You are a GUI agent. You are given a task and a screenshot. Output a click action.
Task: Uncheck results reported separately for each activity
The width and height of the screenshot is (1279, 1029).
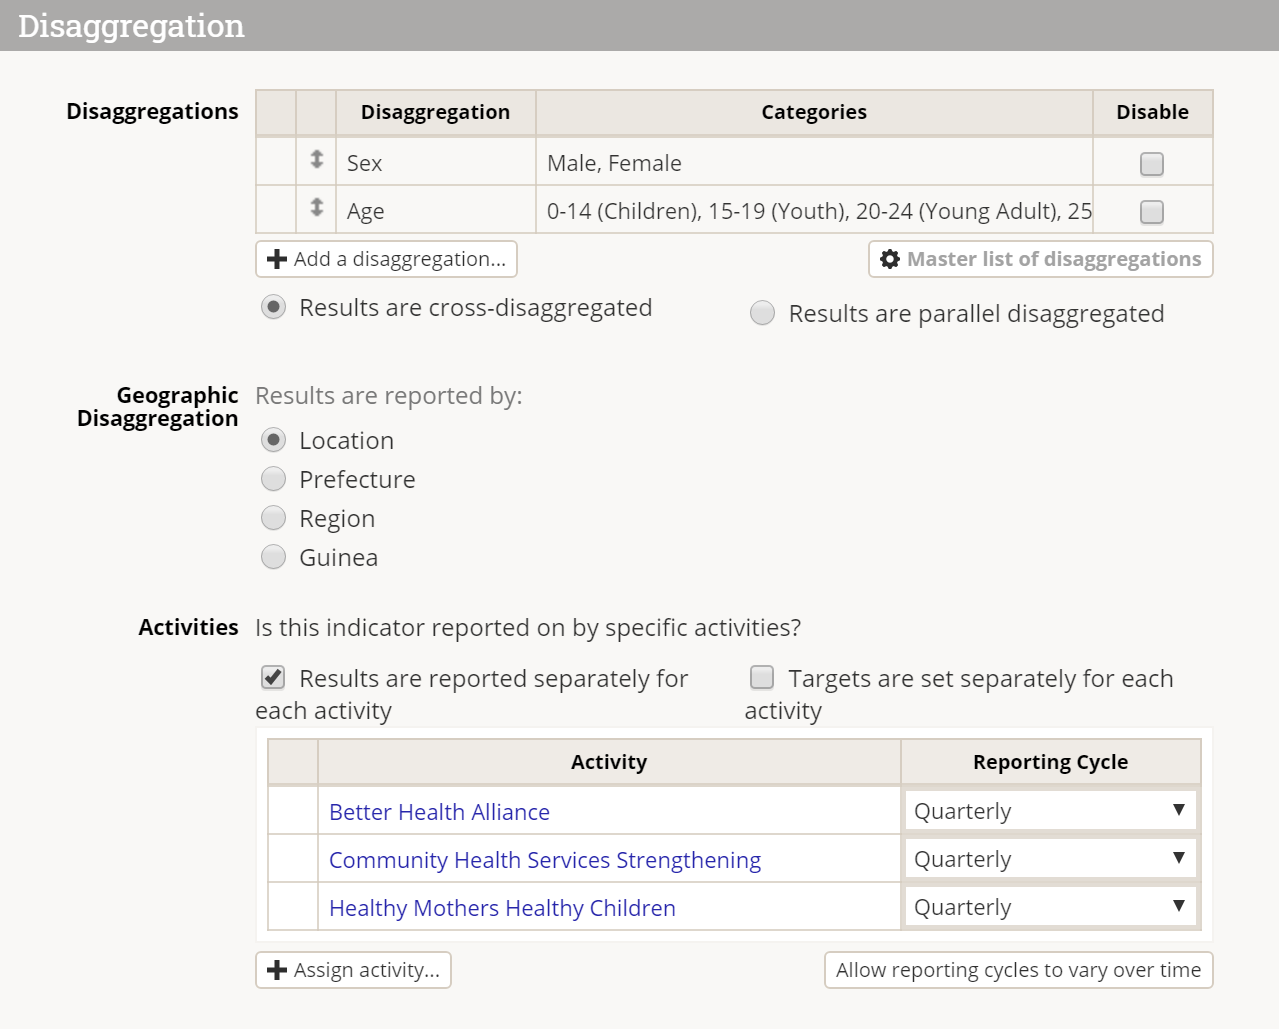pos(273,678)
